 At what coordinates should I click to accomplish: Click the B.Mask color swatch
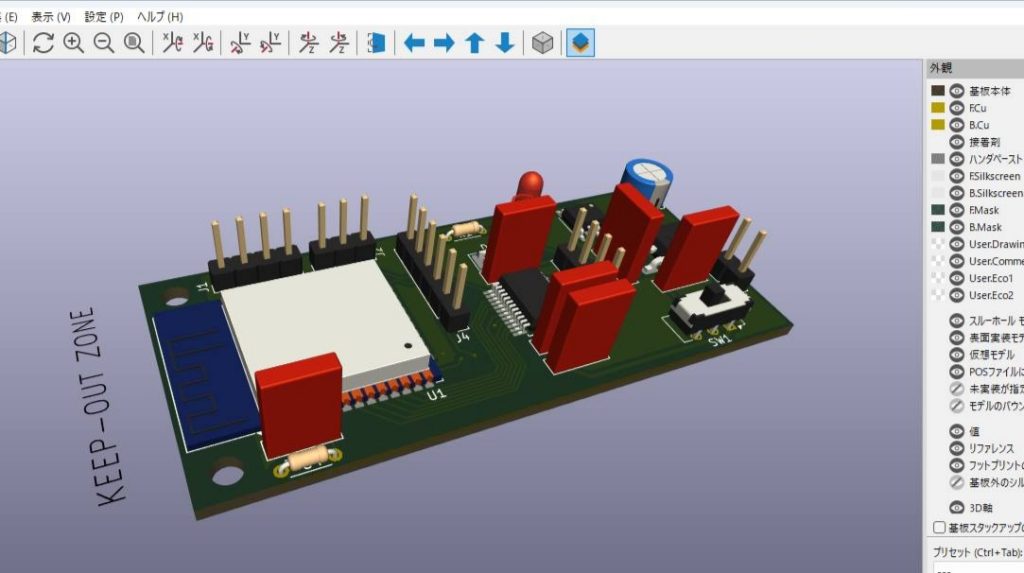[x=938, y=227]
